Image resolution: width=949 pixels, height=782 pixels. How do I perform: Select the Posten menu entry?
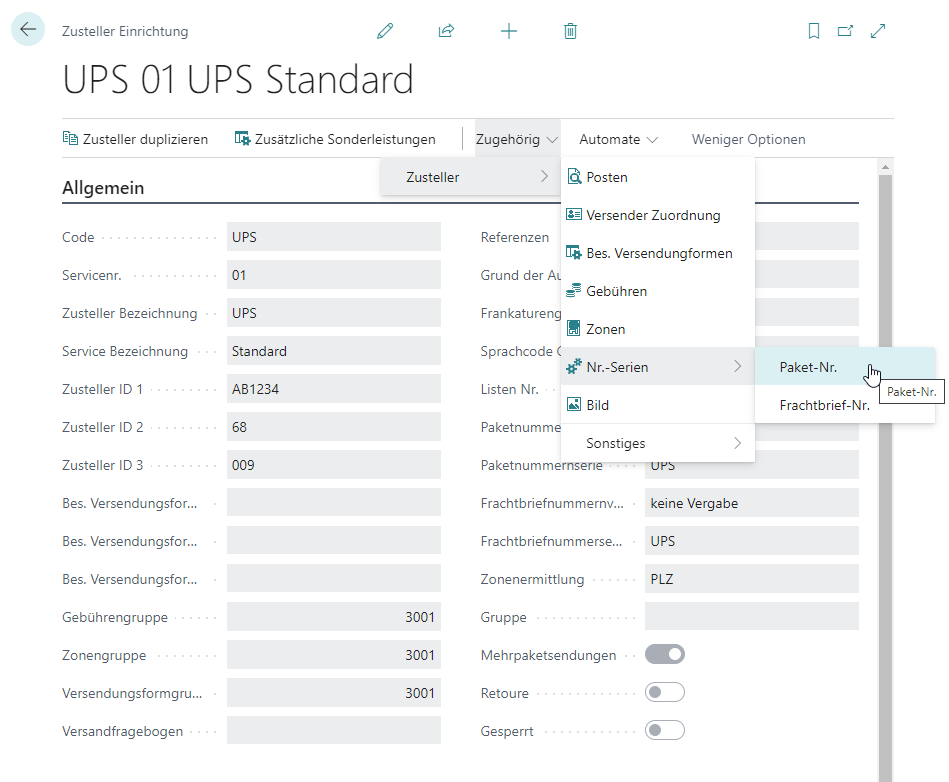658,177
